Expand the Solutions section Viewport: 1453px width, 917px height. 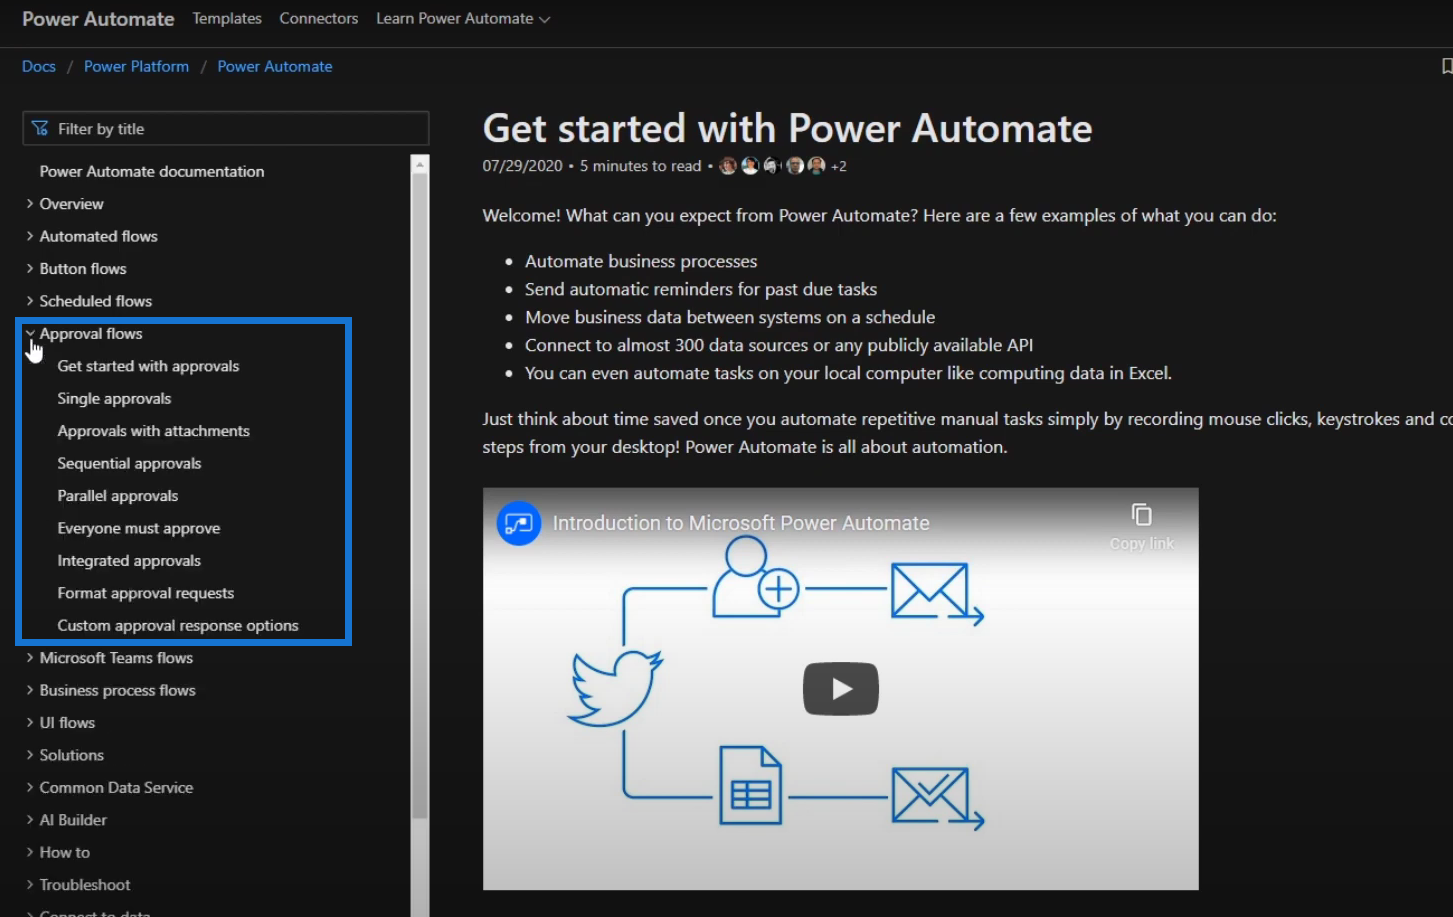(x=71, y=755)
